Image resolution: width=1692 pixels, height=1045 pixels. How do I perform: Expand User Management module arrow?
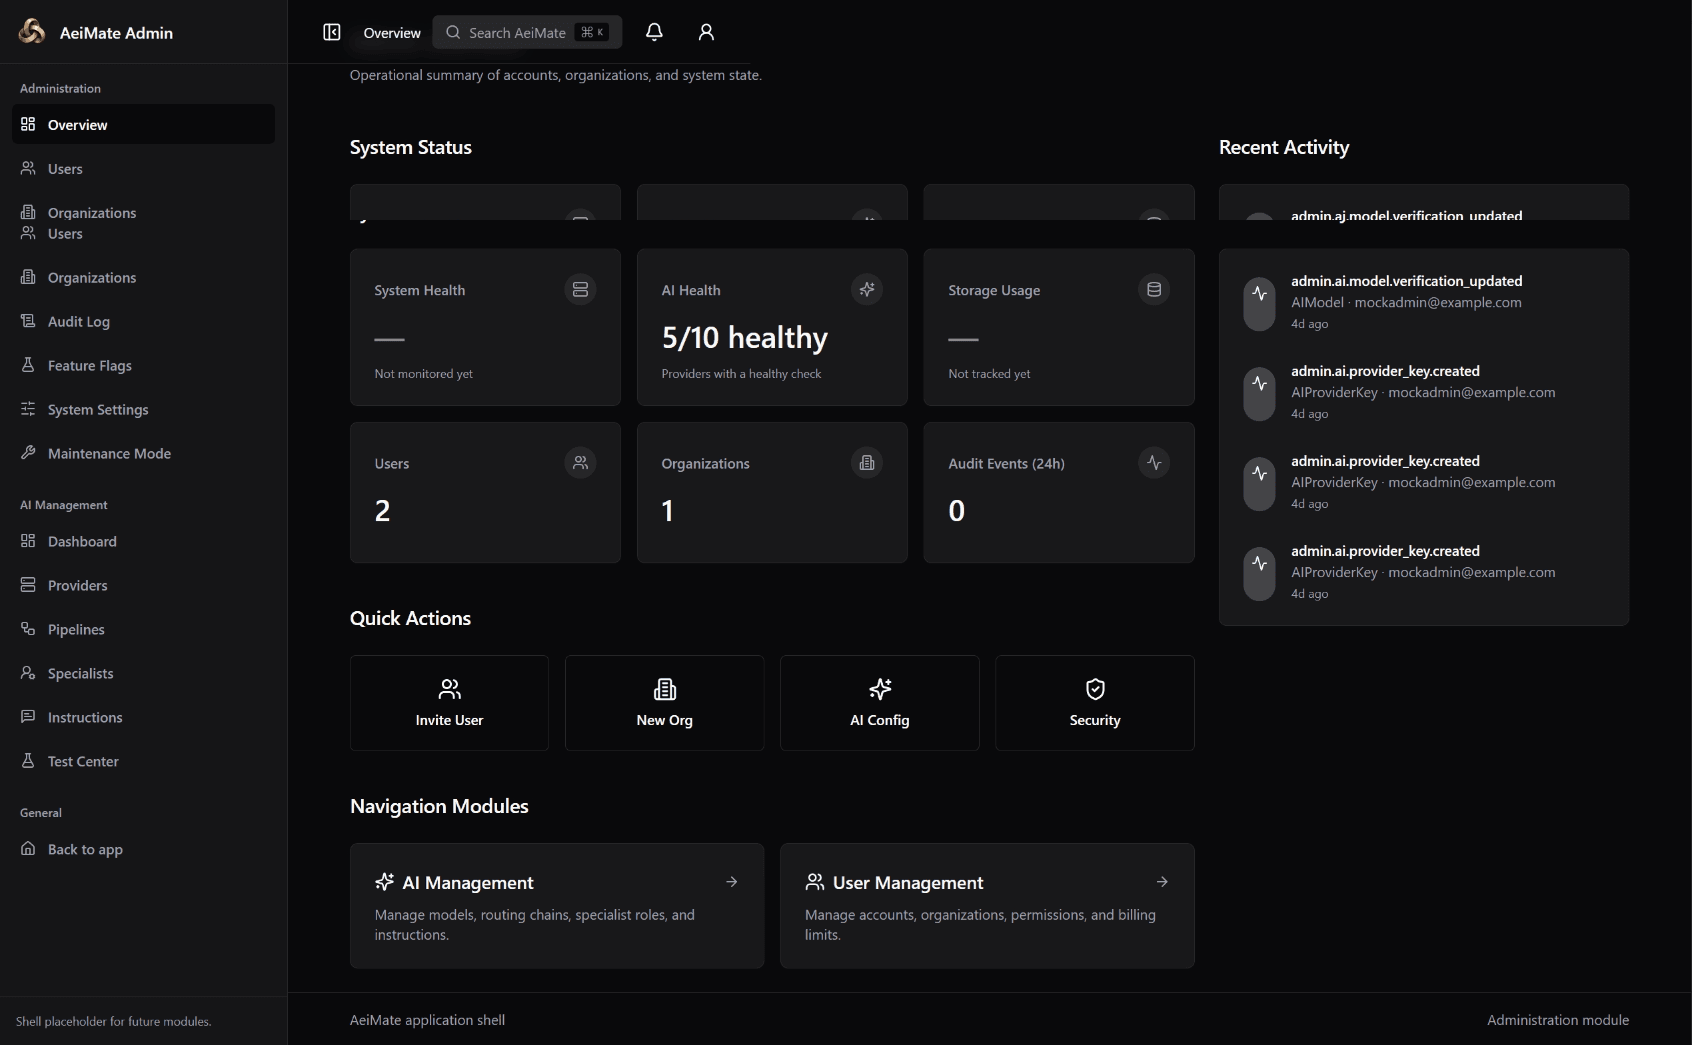[1162, 882]
